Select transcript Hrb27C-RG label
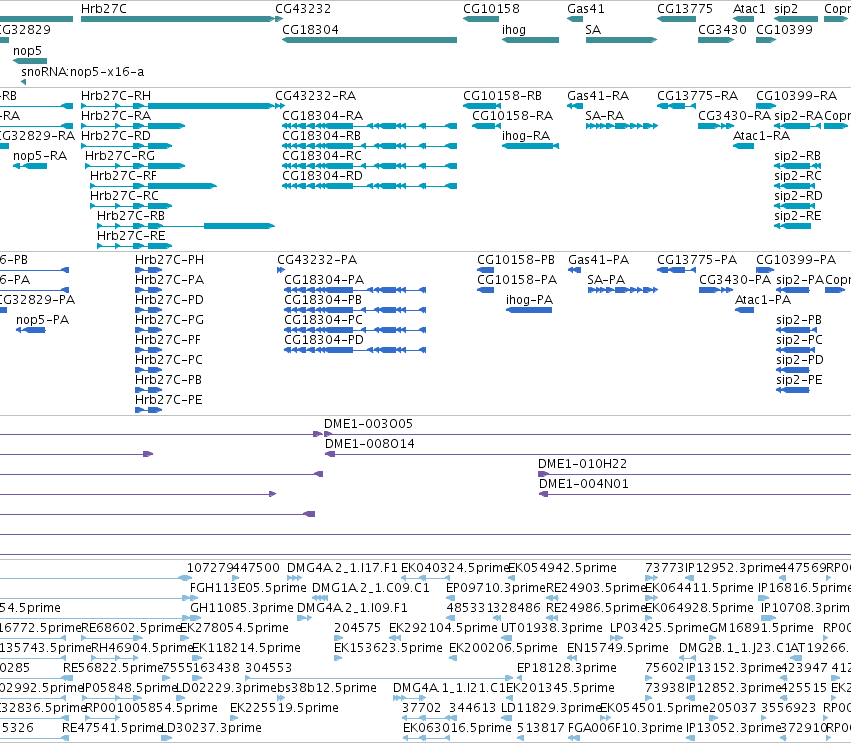 tap(120, 156)
